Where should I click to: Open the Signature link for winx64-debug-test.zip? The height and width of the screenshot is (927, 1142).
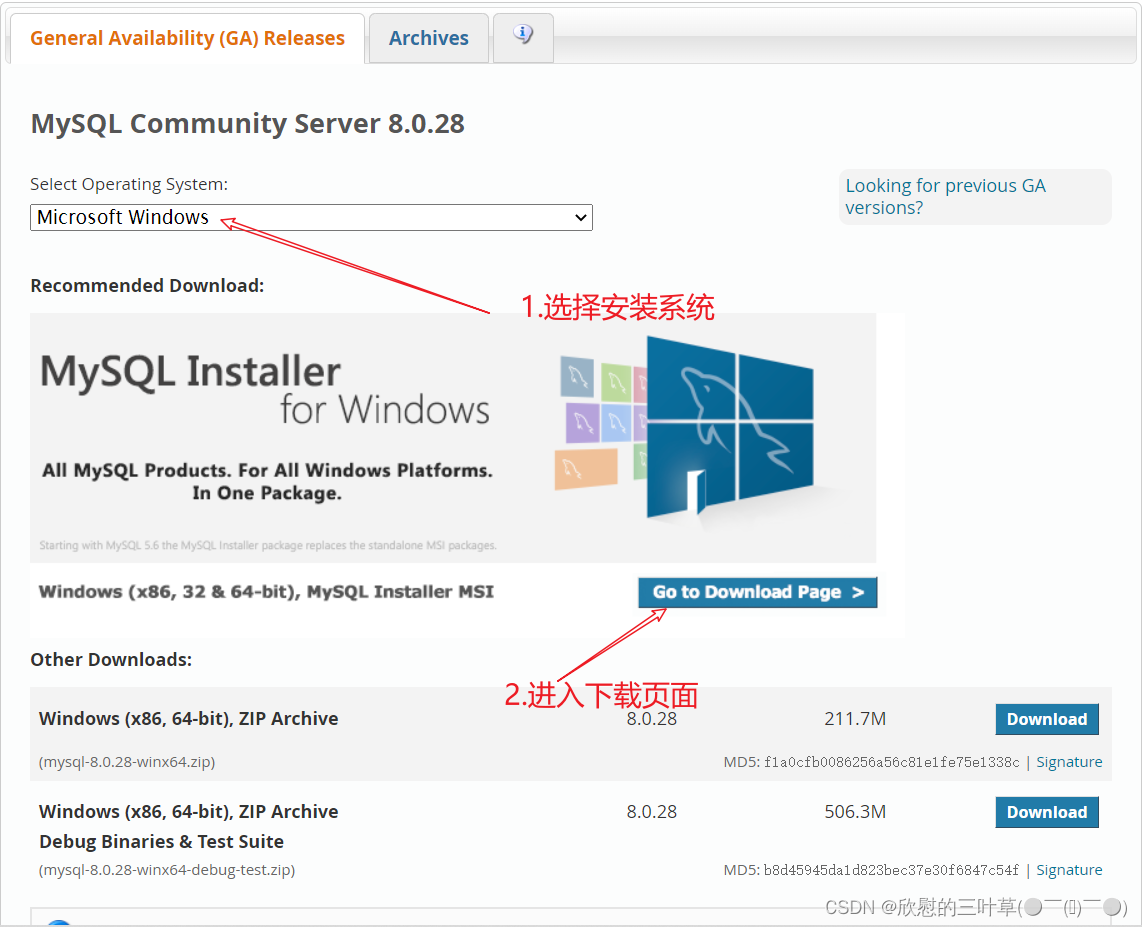[1068, 869]
